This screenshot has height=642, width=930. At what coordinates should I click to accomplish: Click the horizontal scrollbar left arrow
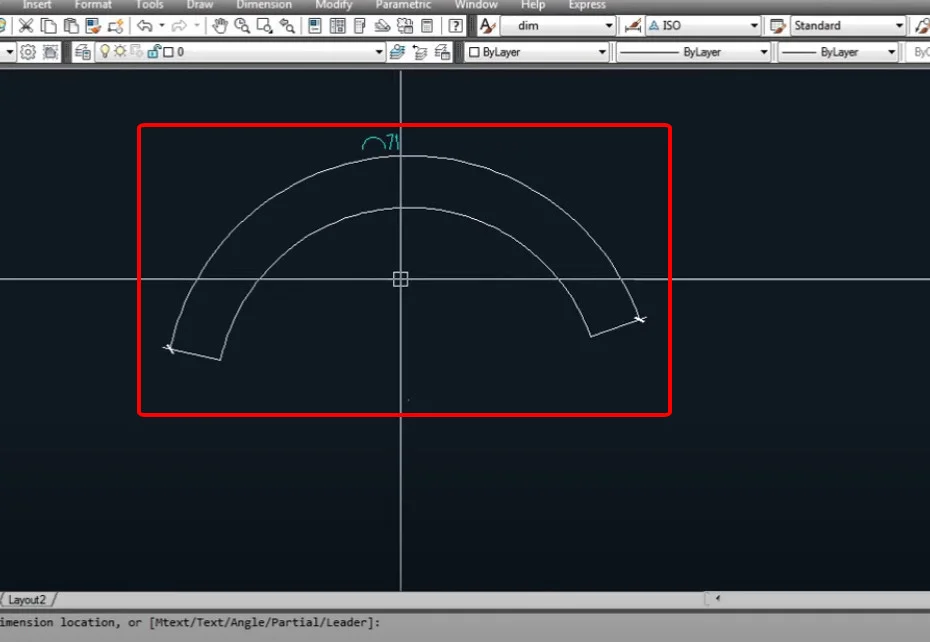[718, 599]
